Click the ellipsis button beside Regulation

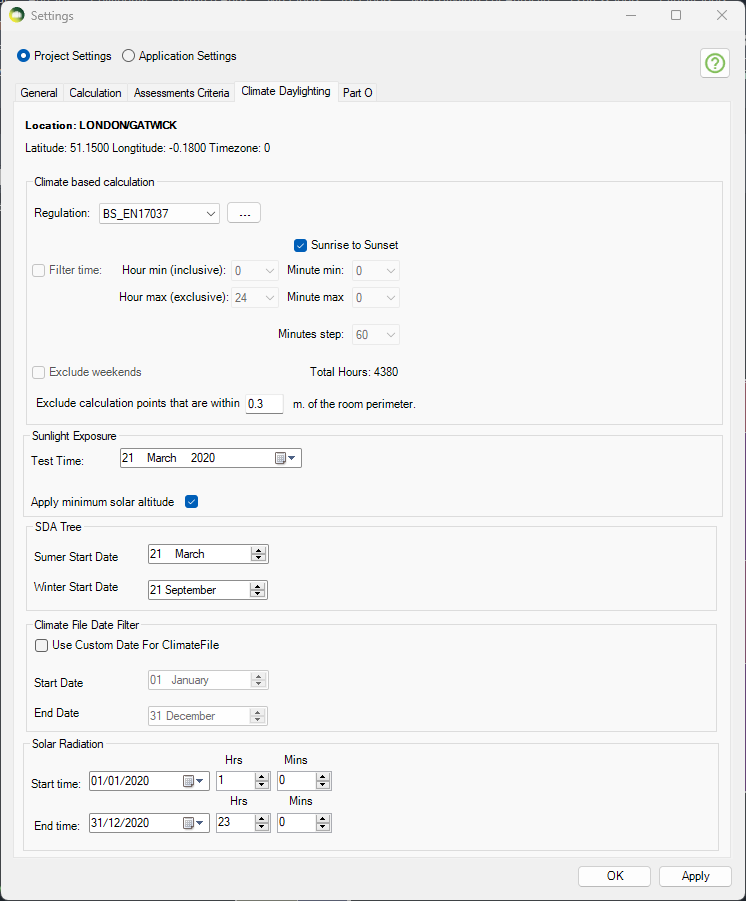pyautogui.click(x=244, y=213)
